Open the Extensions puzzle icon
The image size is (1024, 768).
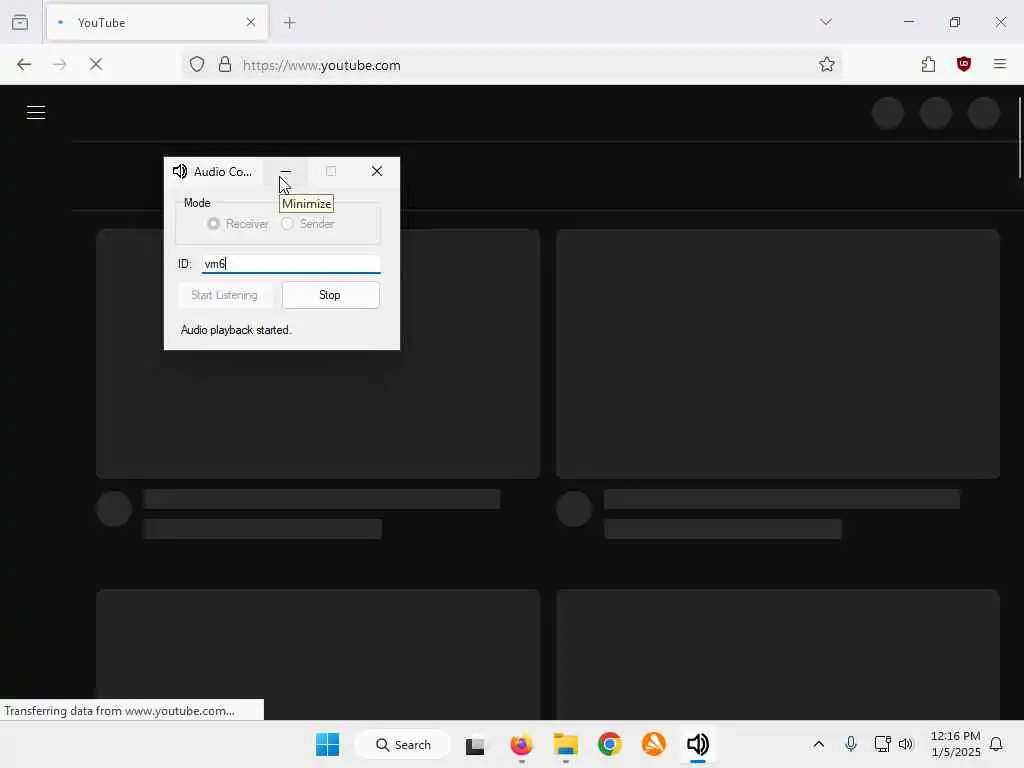(x=928, y=64)
